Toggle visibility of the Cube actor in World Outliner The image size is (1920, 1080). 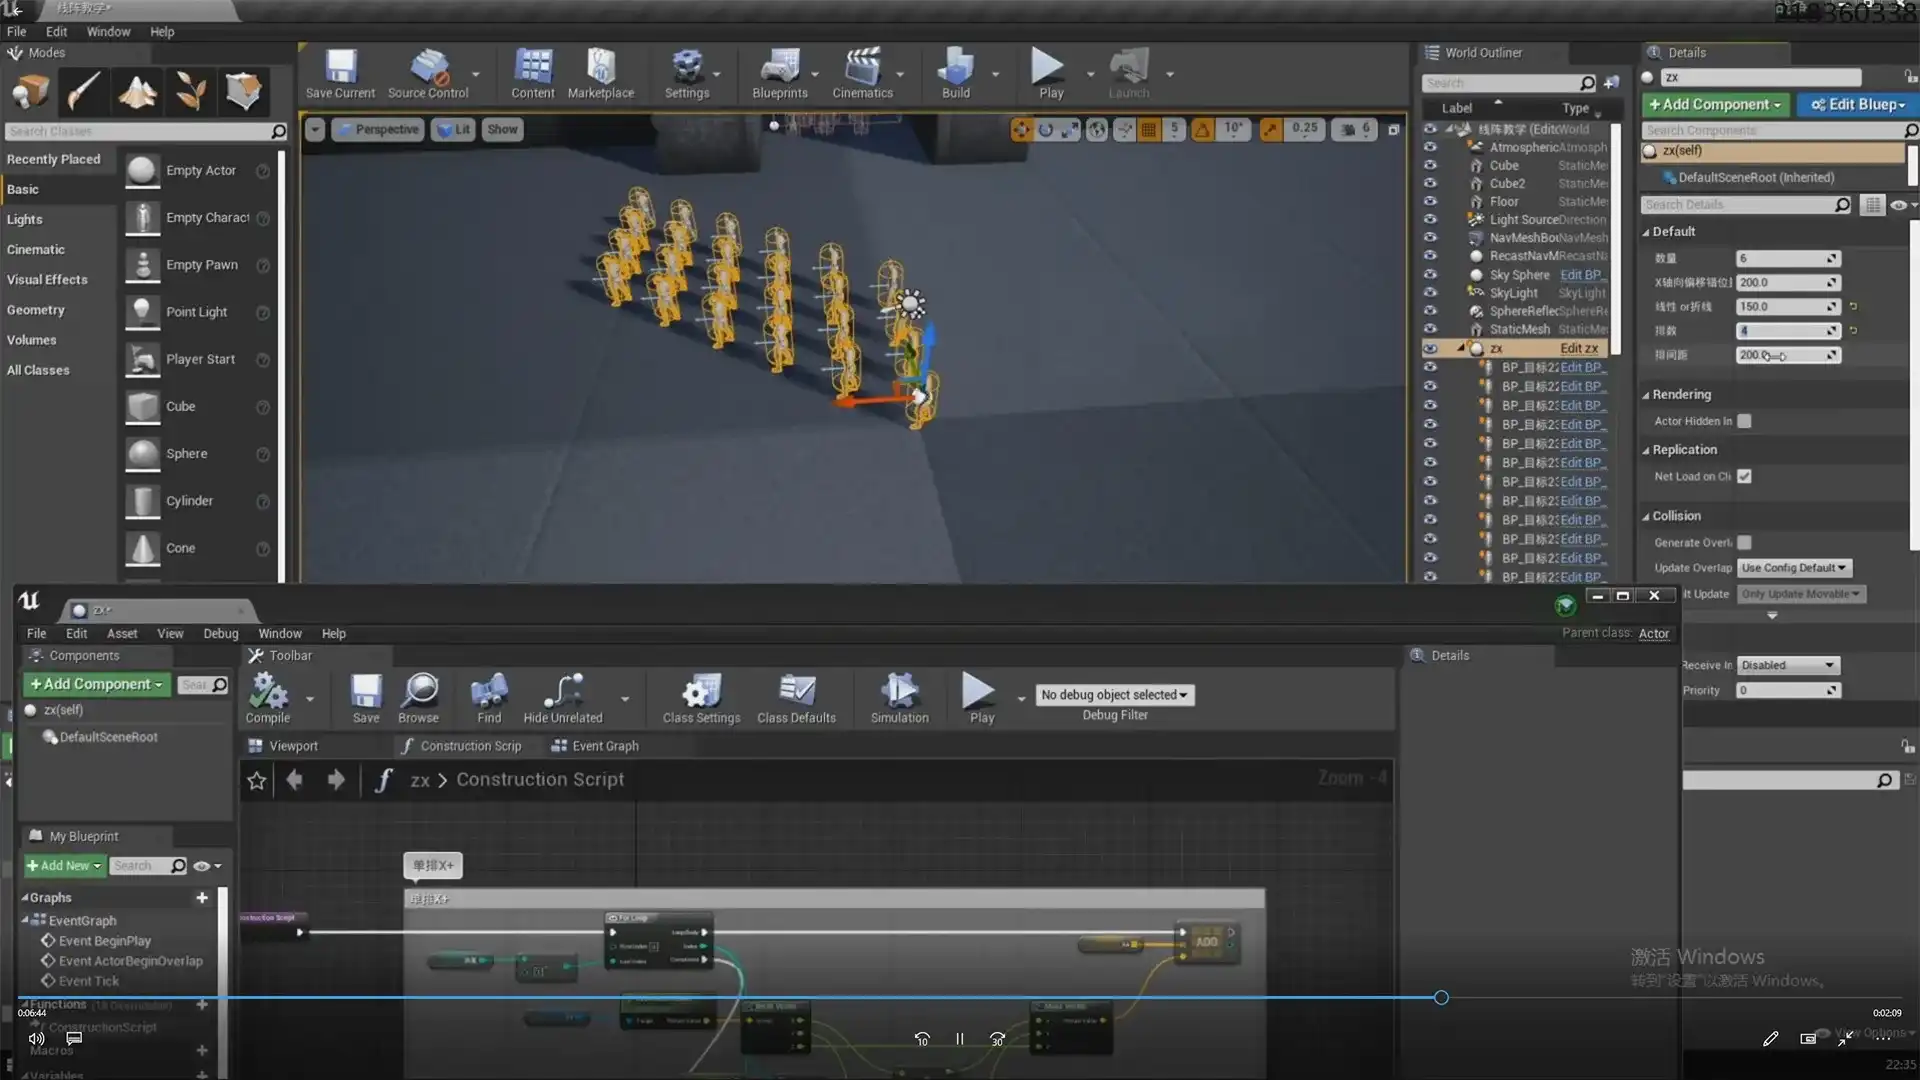(1431, 165)
